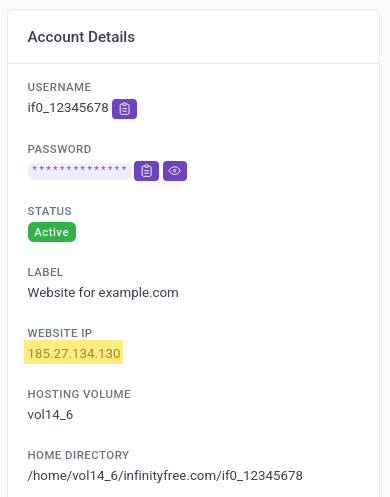Click the HOME DIRECTORY field label
390x497 pixels.
[78, 455]
